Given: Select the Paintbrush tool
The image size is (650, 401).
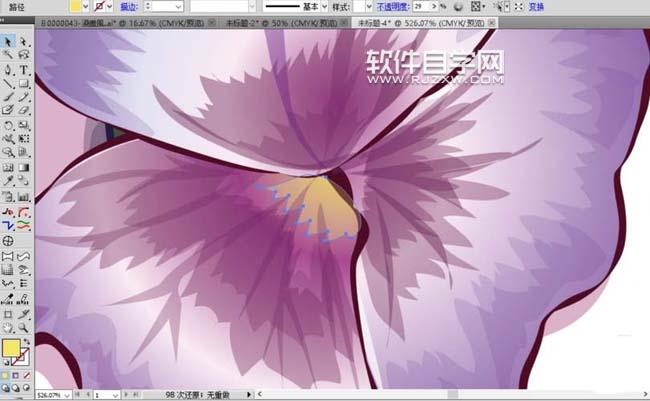Looking at the screenshot, I should click(x=8, y=97).
